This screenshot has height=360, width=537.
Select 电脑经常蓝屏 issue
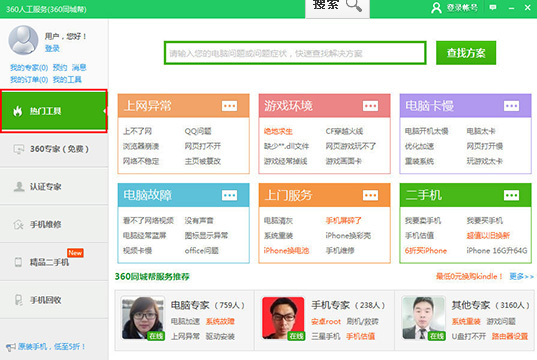pos(145,236)
